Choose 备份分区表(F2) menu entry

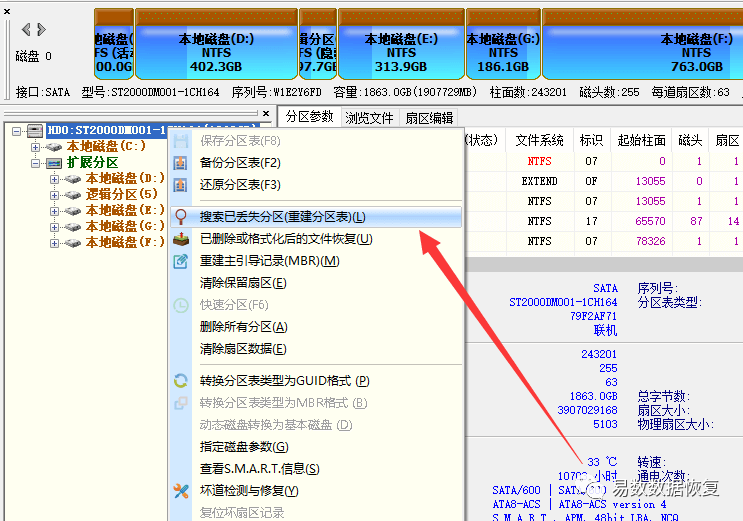coord(316,163)
